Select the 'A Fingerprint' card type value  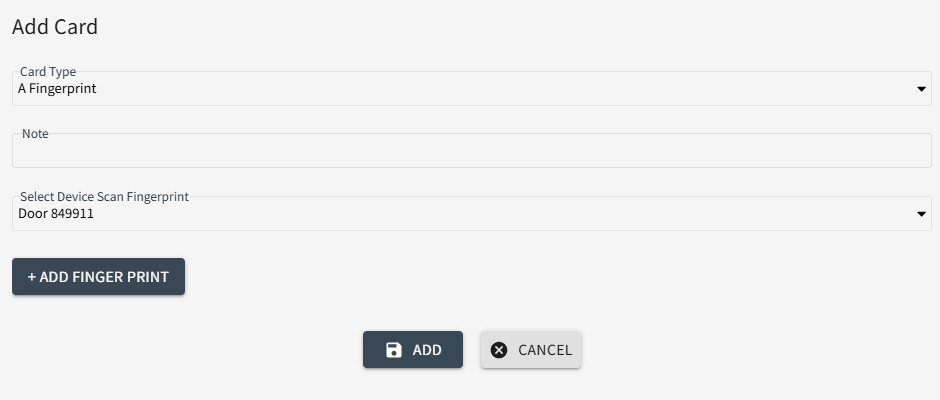coord(57,89)
